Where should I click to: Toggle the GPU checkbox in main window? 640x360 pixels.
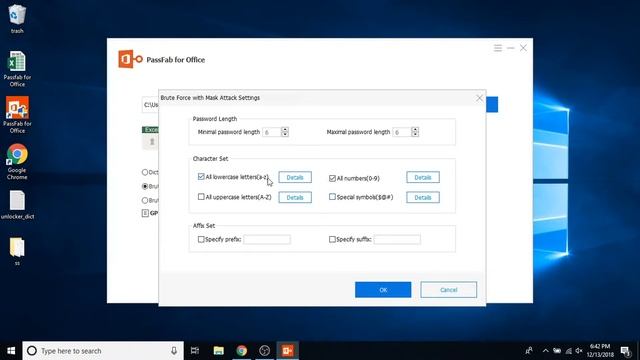(x=145, y=213)
